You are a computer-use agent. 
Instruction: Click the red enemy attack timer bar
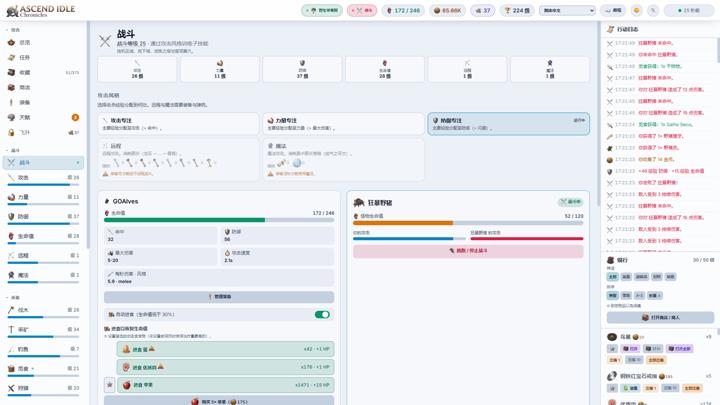coord(527,239)
